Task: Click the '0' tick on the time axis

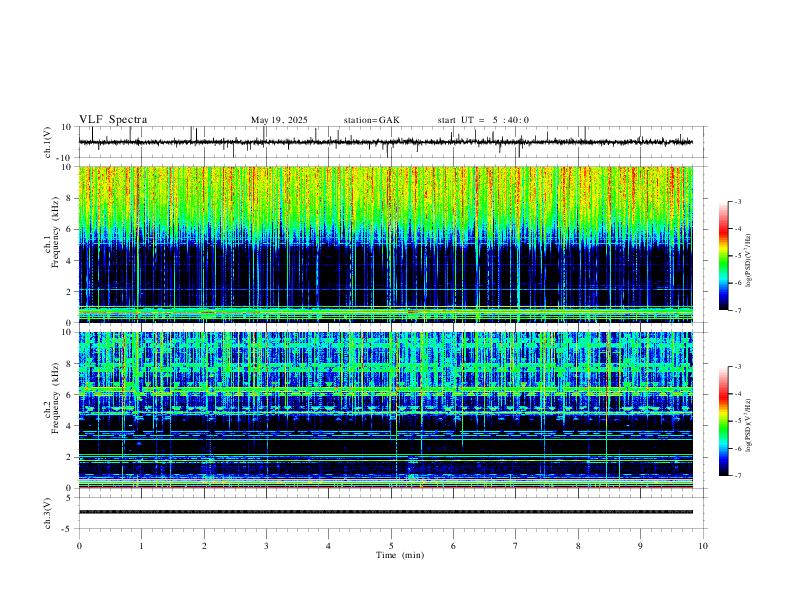Action: click(x=79, y=546)
